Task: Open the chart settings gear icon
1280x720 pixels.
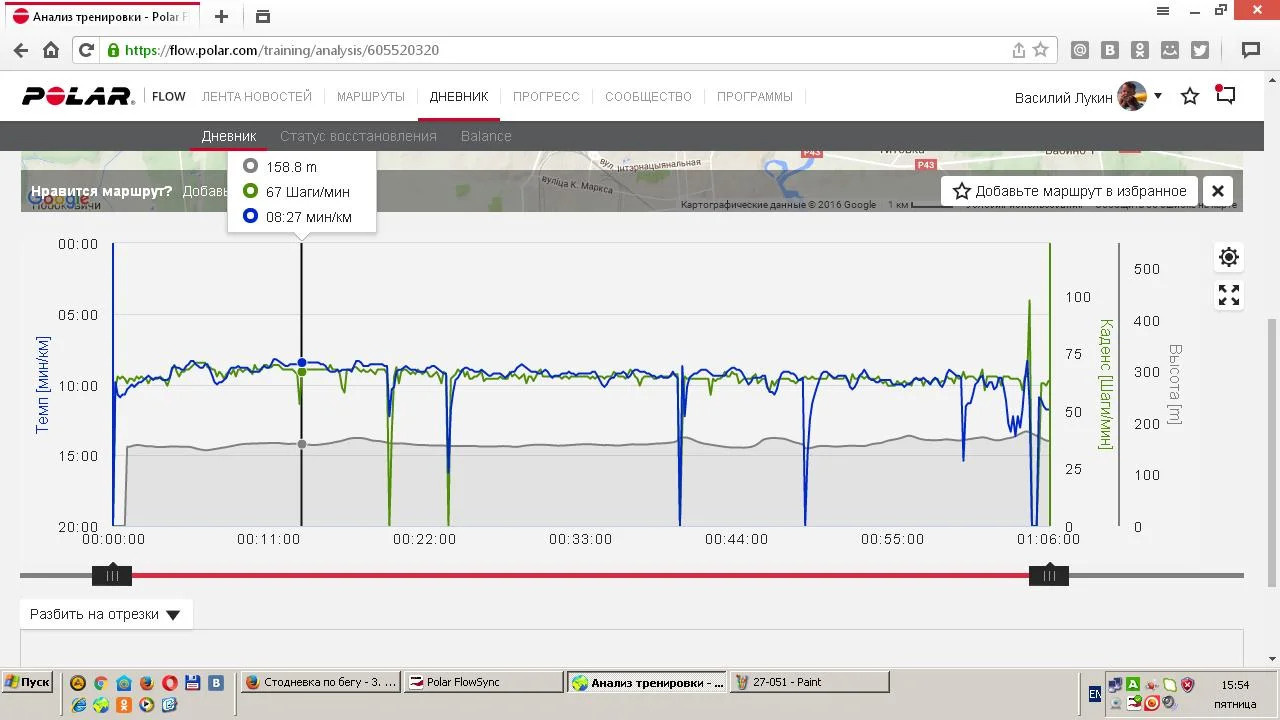Action: coord(1229,257)
